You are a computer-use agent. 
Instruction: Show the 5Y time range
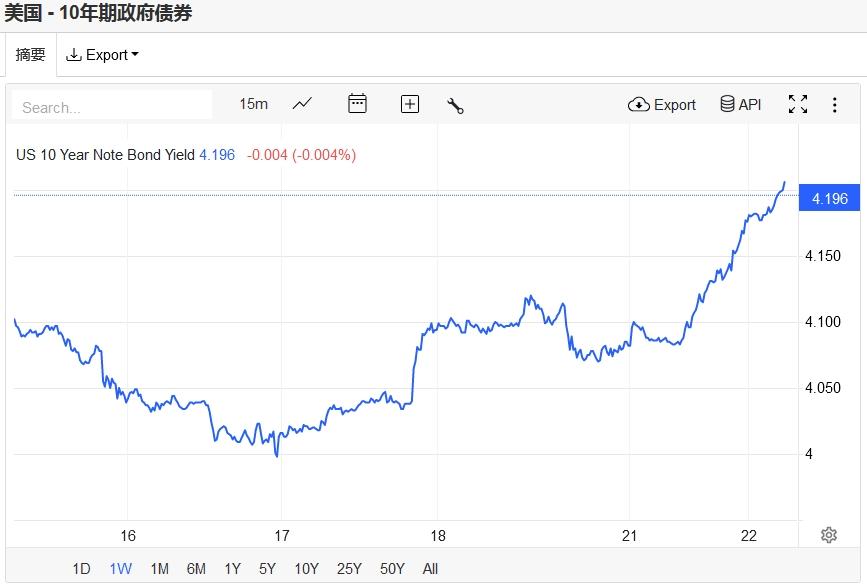point(267,569)
